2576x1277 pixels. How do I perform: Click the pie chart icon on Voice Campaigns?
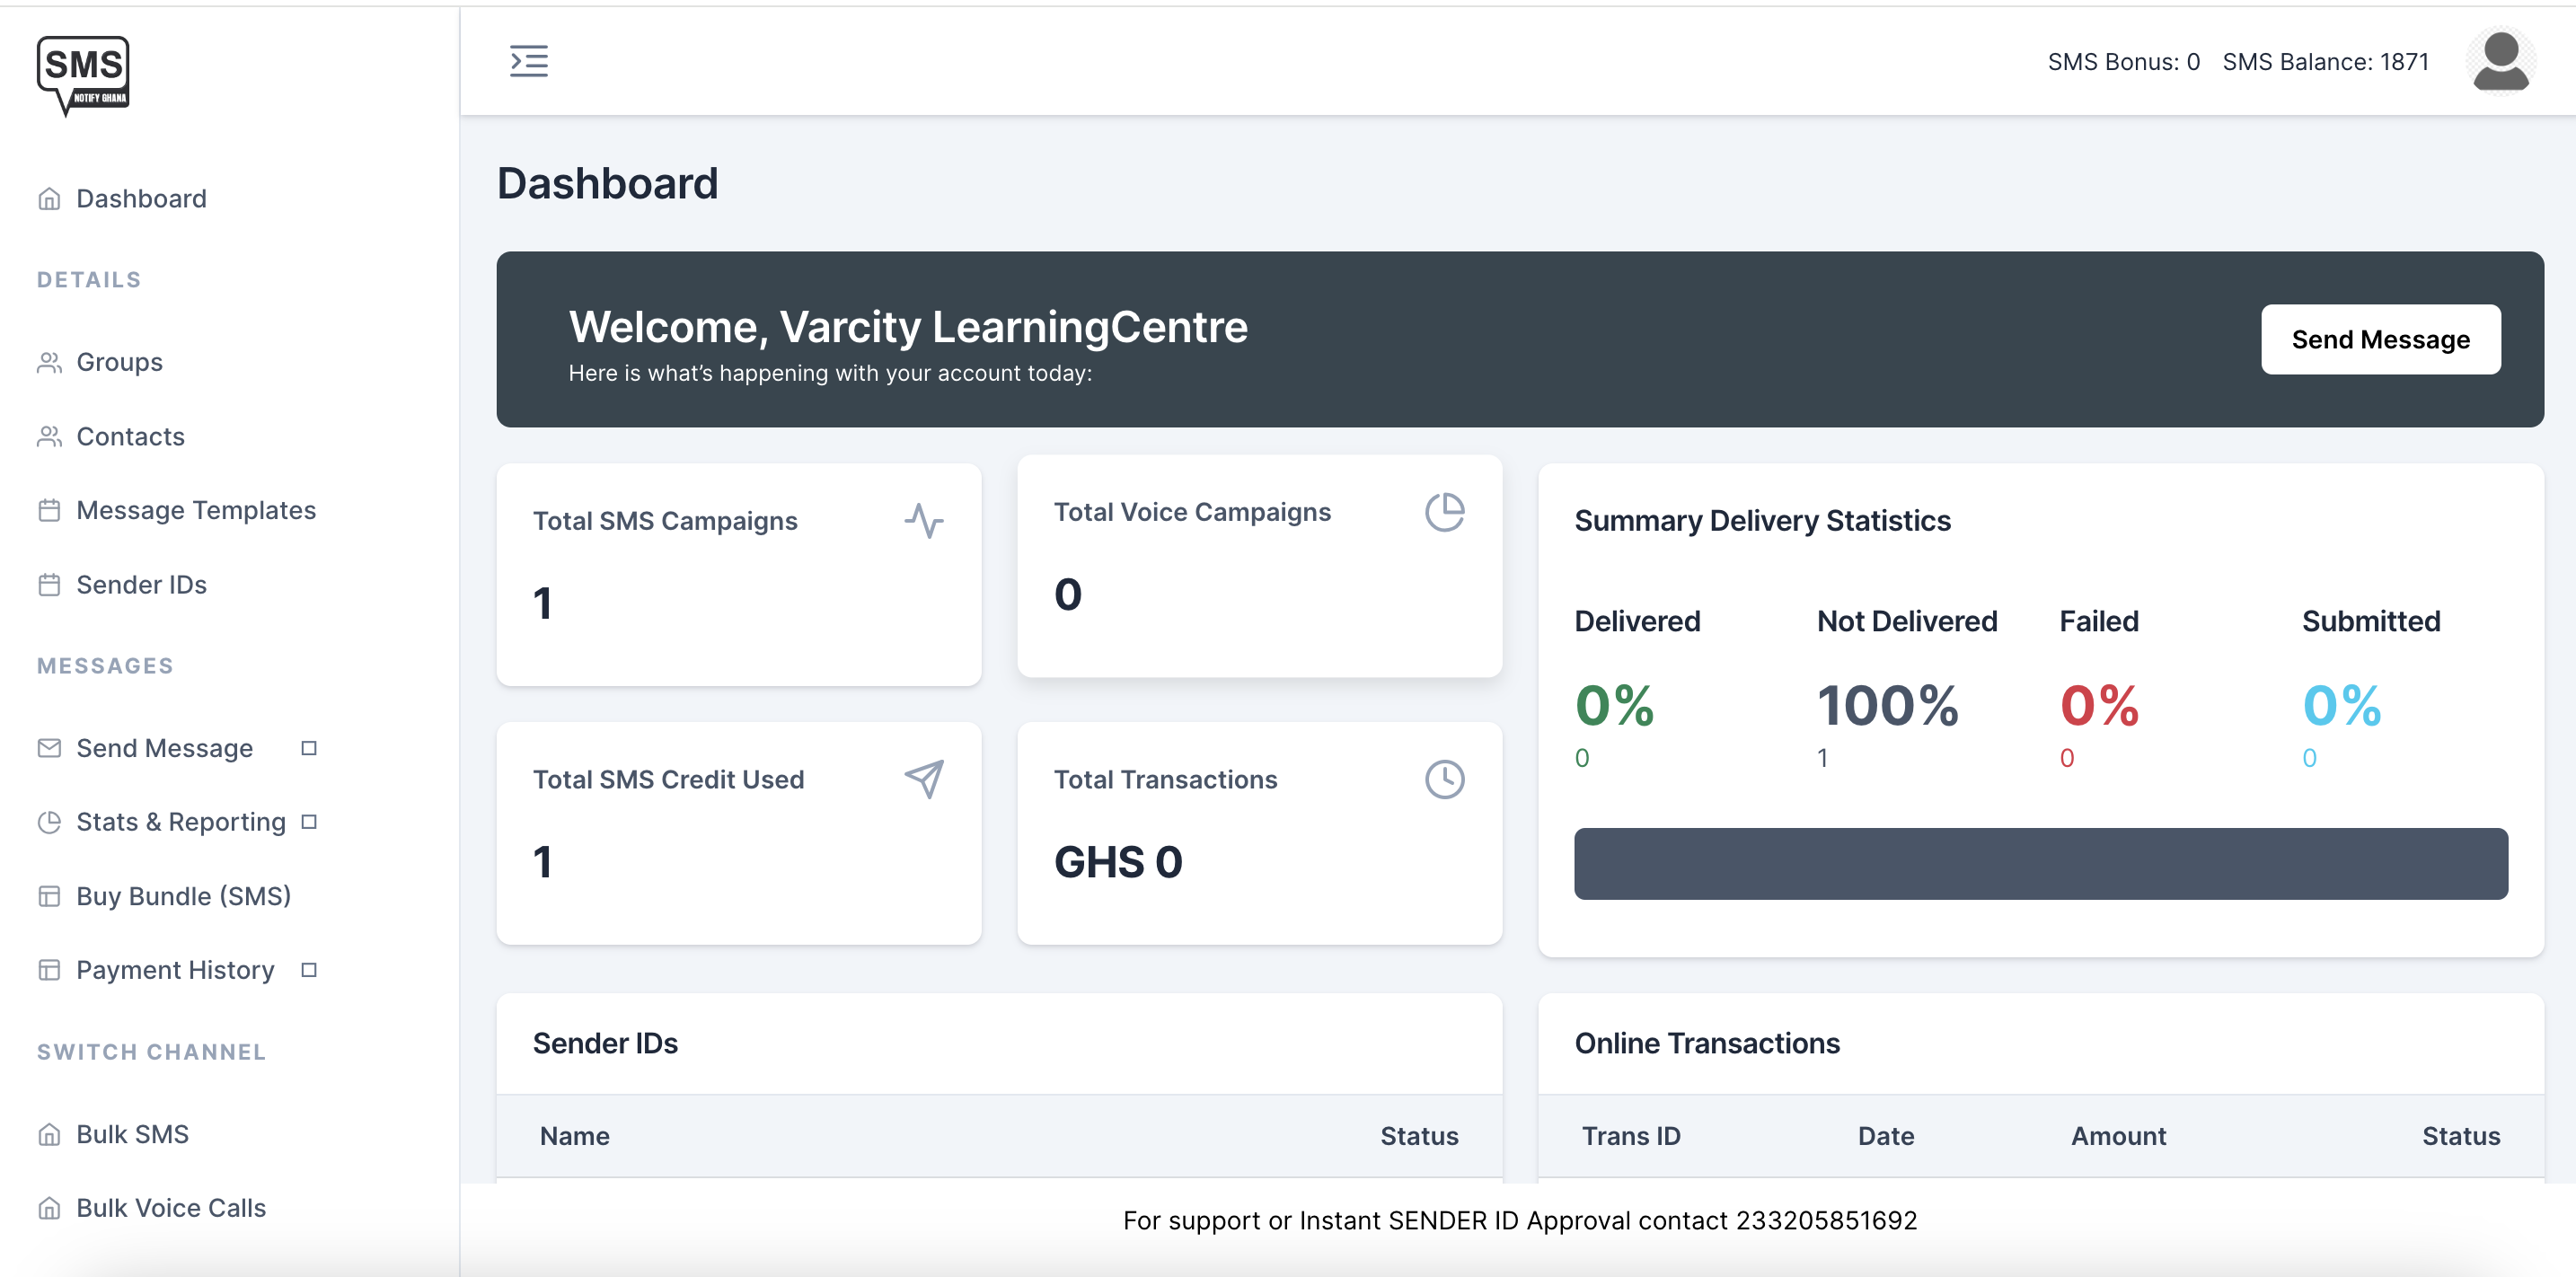click(x=1444, y=512)
